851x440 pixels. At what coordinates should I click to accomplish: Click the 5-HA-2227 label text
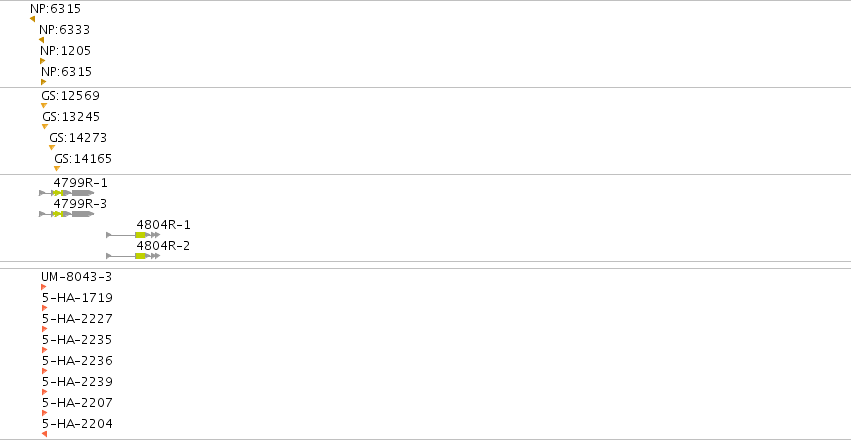(77, 318)
